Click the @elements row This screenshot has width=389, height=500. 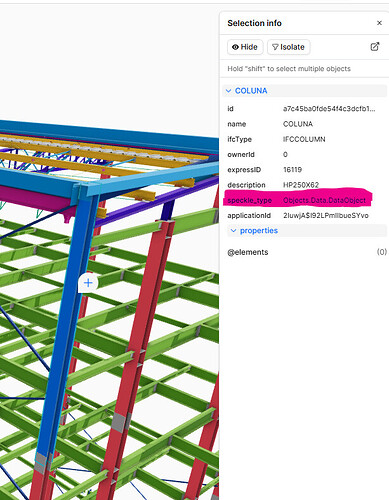coord(307,252)
